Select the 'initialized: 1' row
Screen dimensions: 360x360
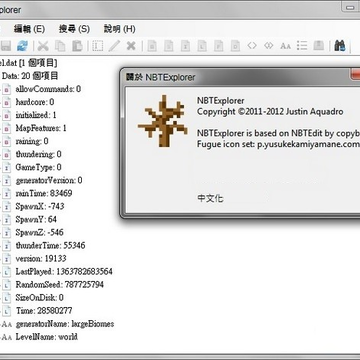36,115
